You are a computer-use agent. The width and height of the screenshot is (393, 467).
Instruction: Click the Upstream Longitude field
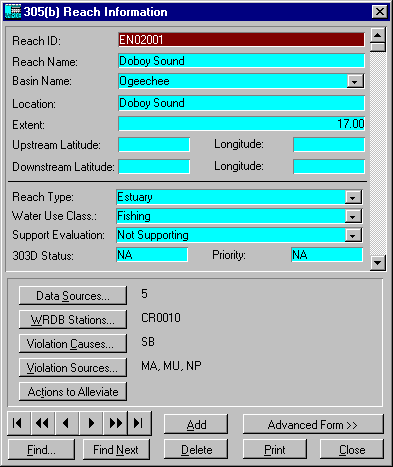pos(329,145)
